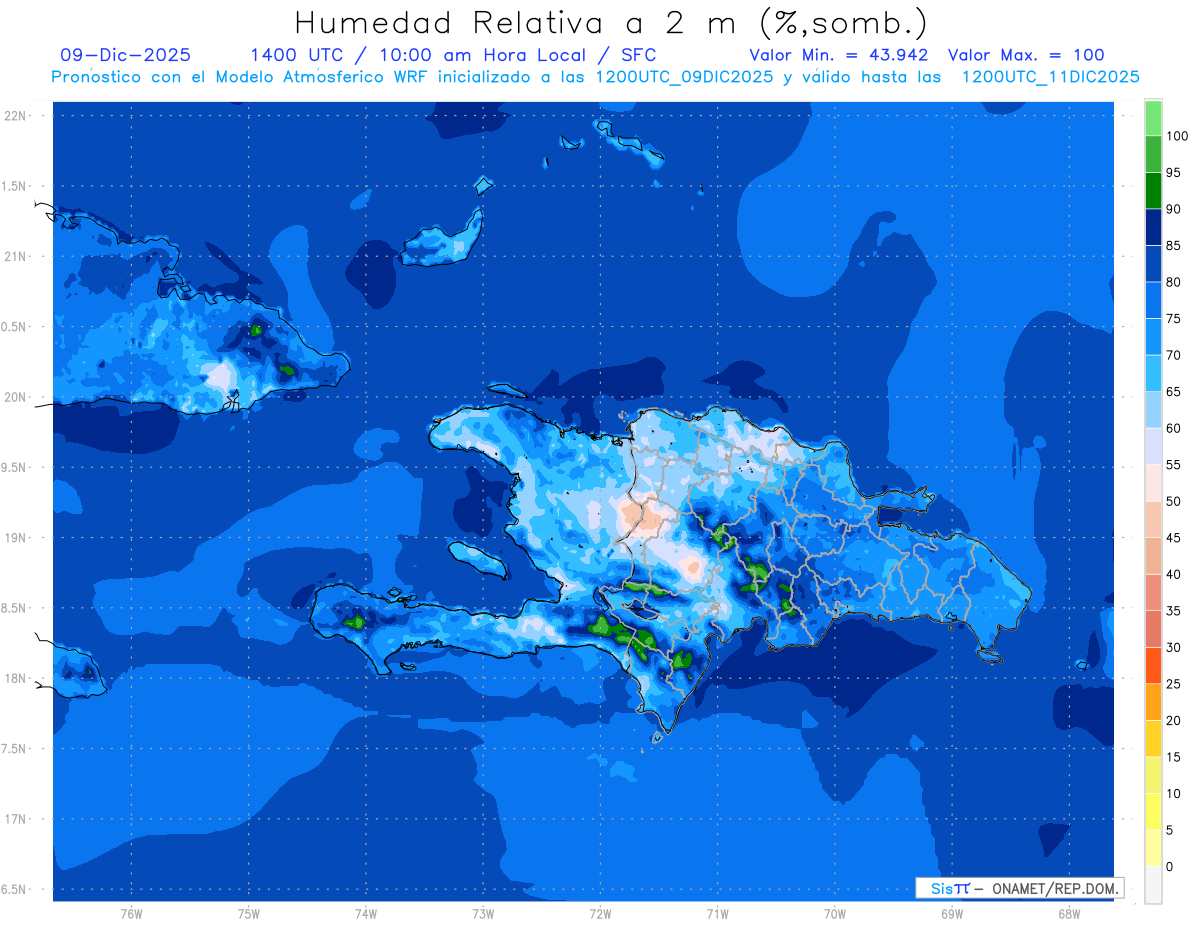
Task: Click the colorbar label '30'
Action: 1174,647
